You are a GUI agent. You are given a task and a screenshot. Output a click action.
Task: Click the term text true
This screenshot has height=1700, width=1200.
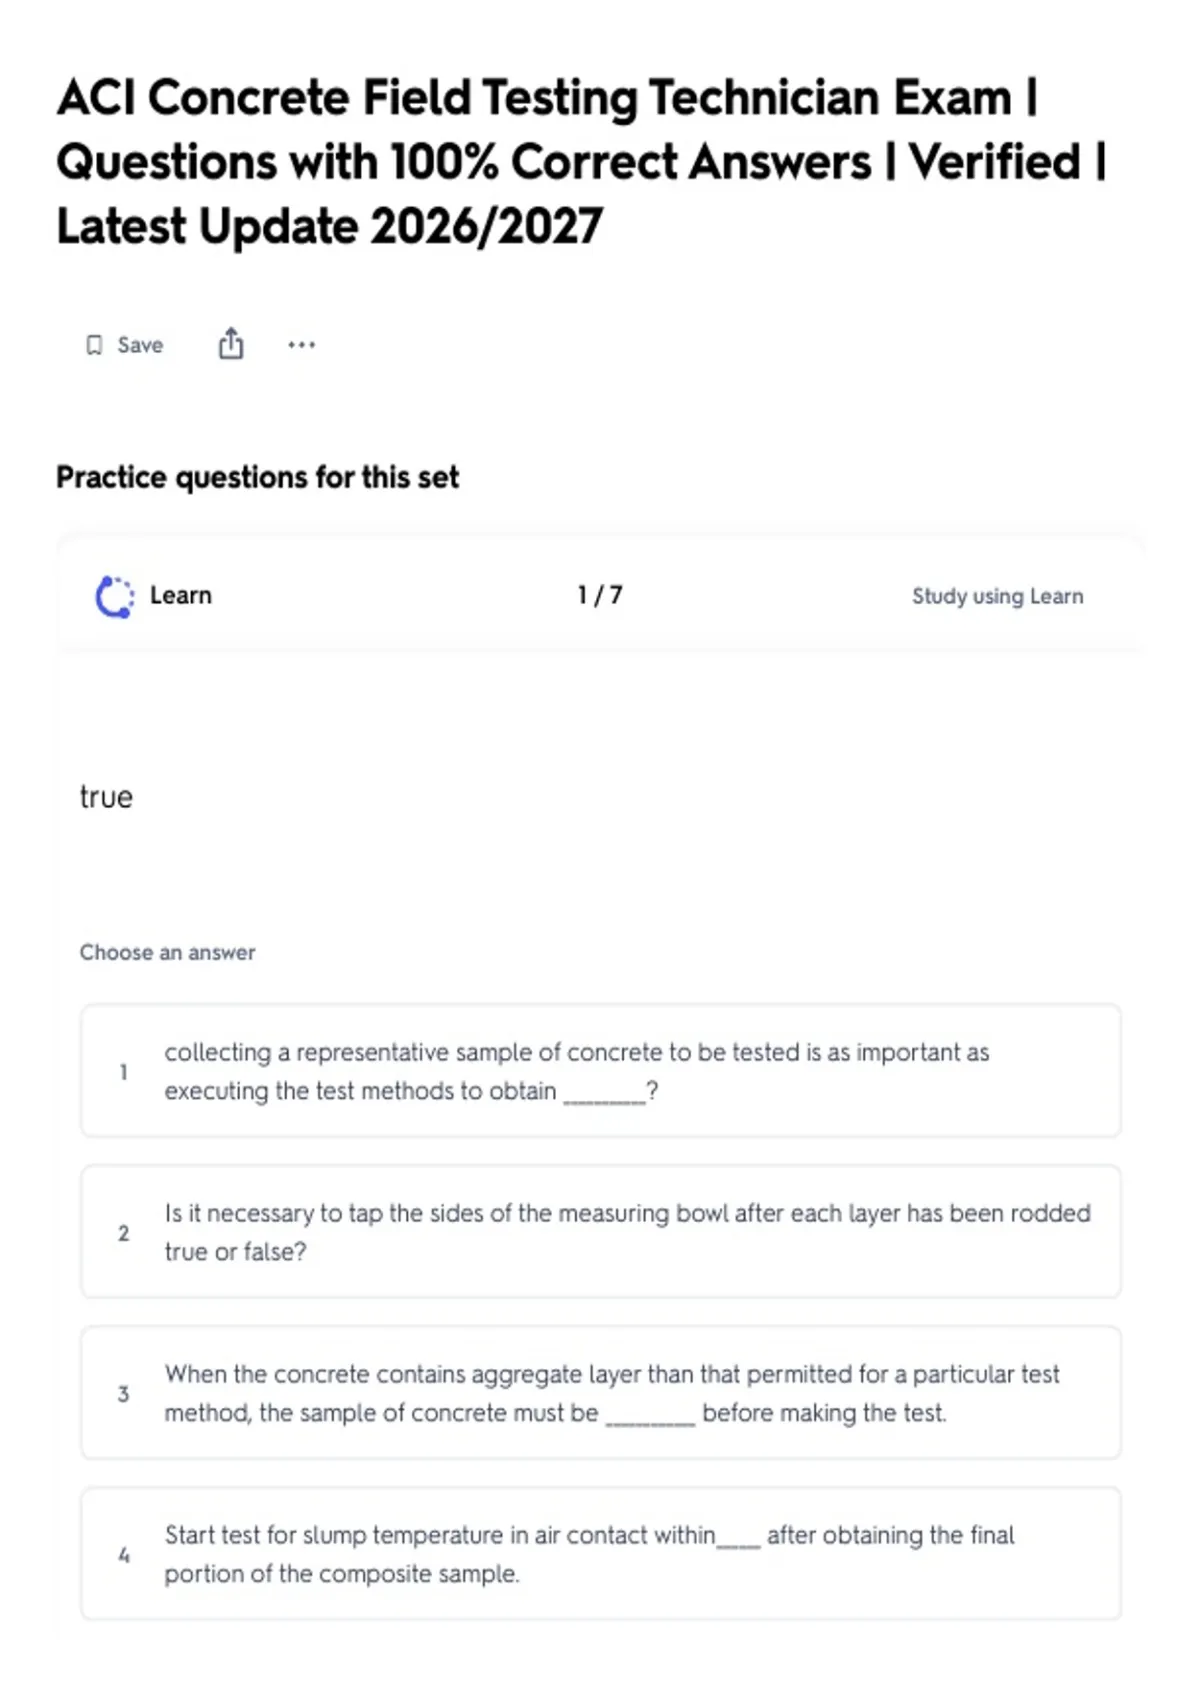[106, 797]
